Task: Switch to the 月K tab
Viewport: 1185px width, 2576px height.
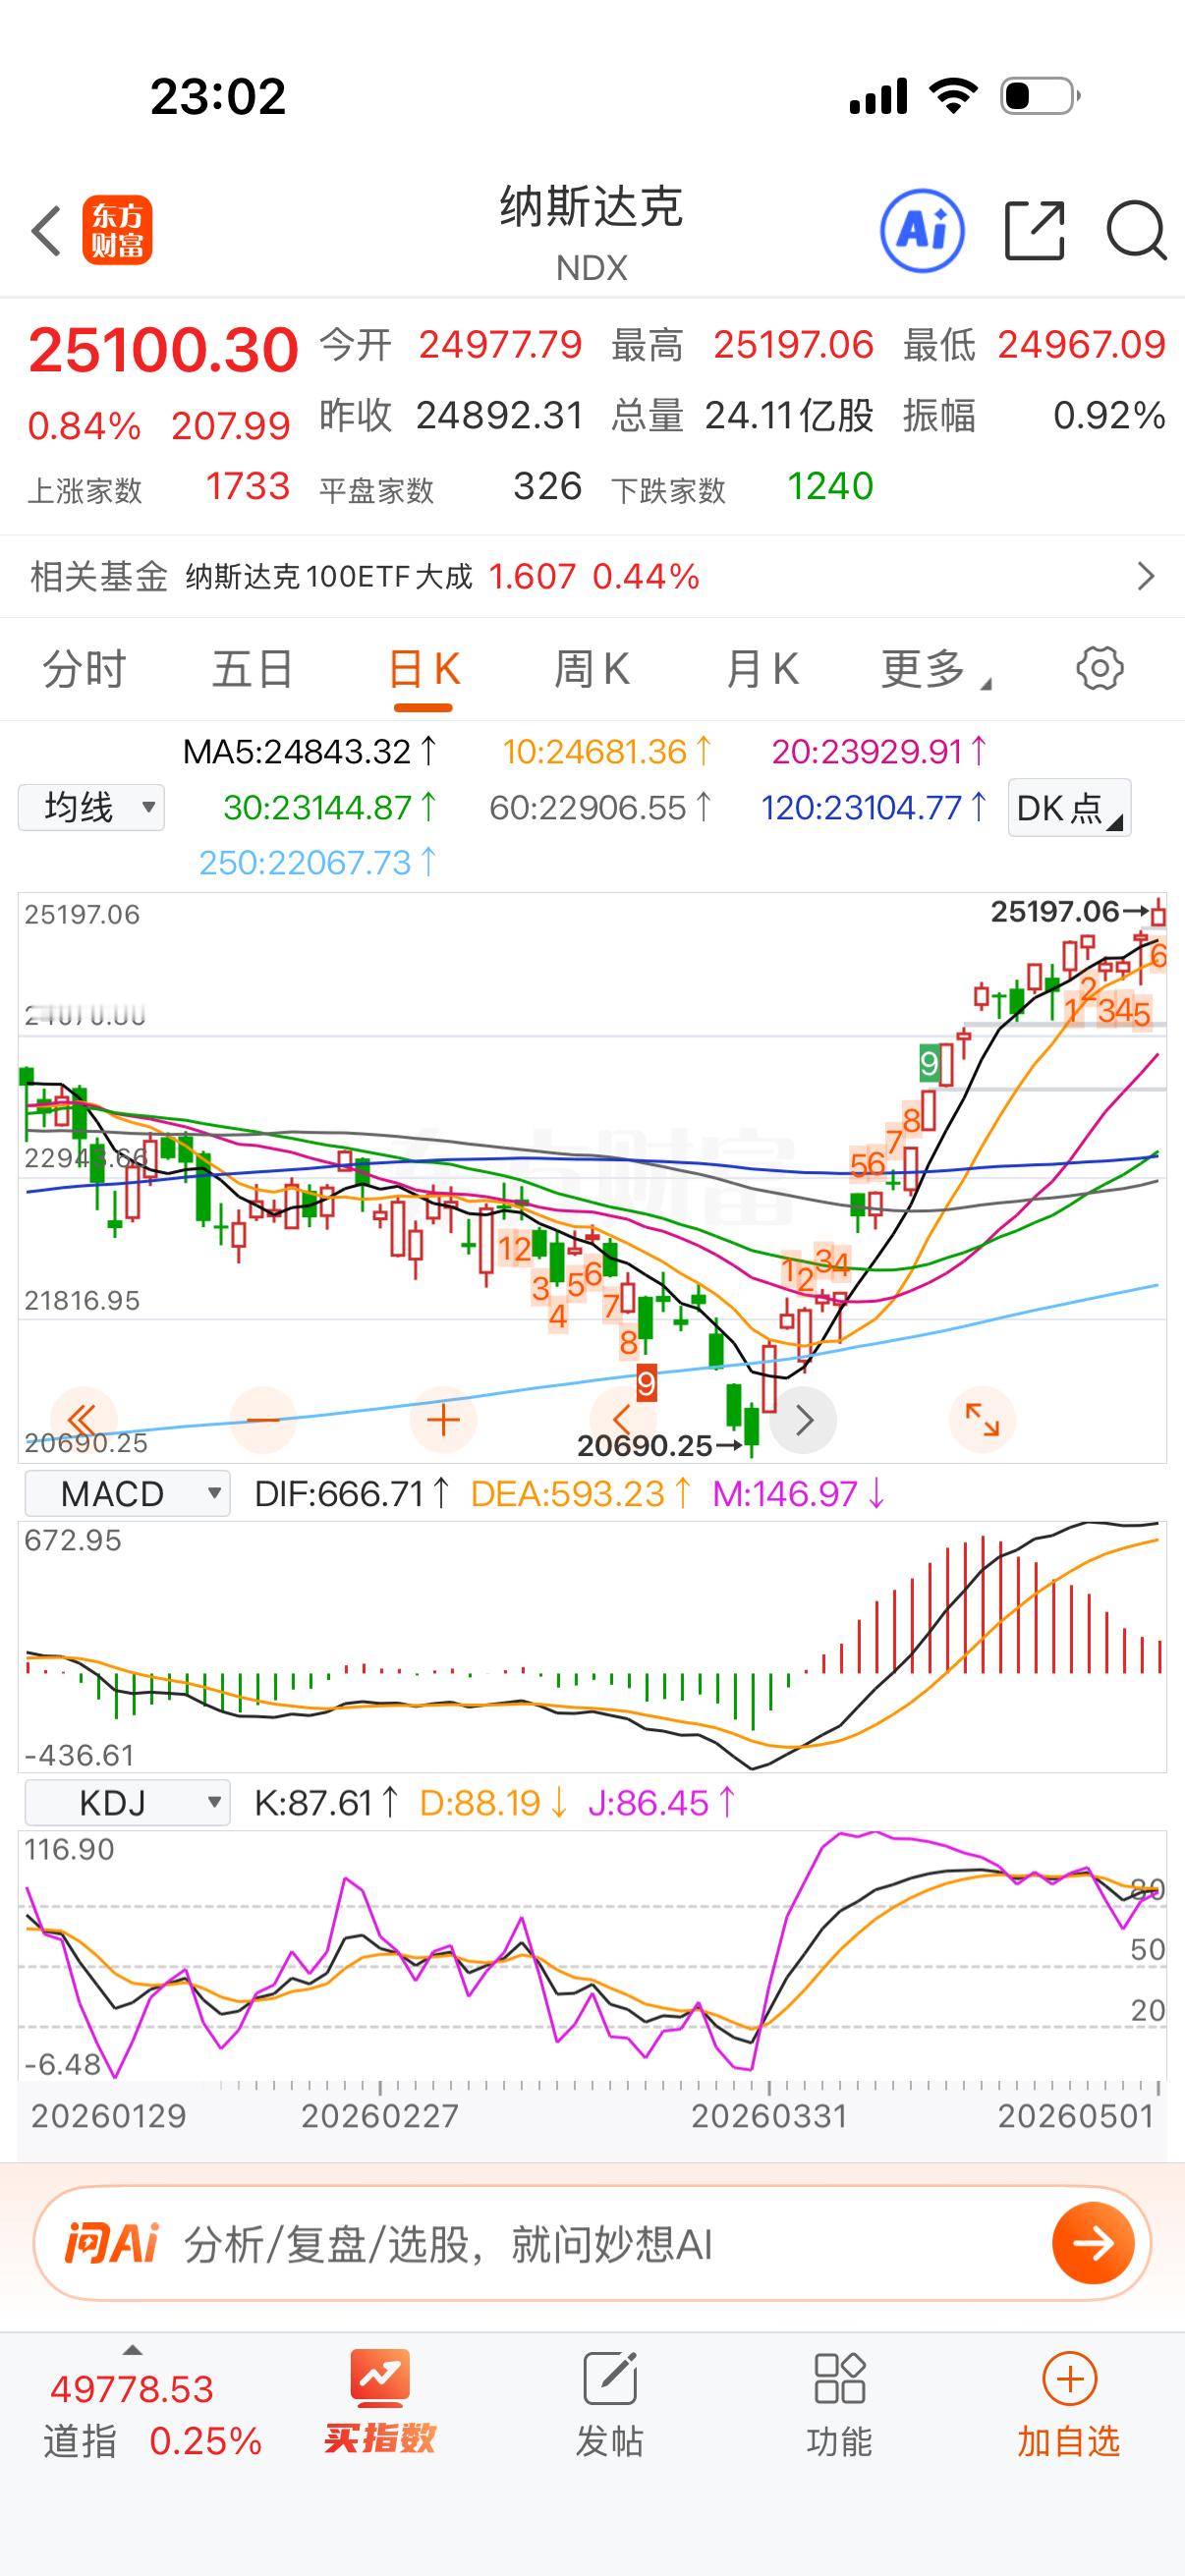Action: (762, 668)
